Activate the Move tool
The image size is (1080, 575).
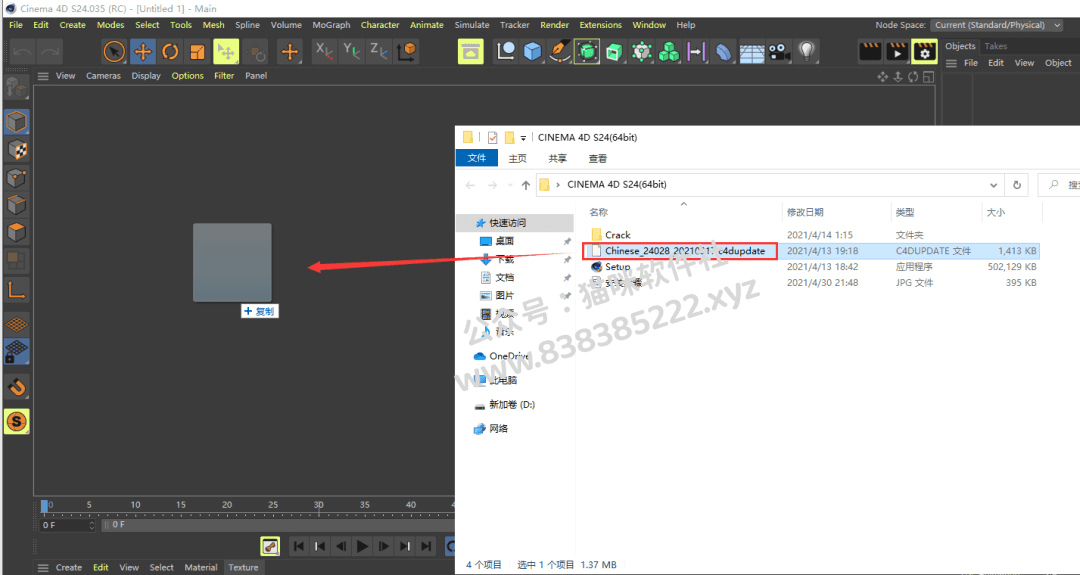tap(143, 52)
